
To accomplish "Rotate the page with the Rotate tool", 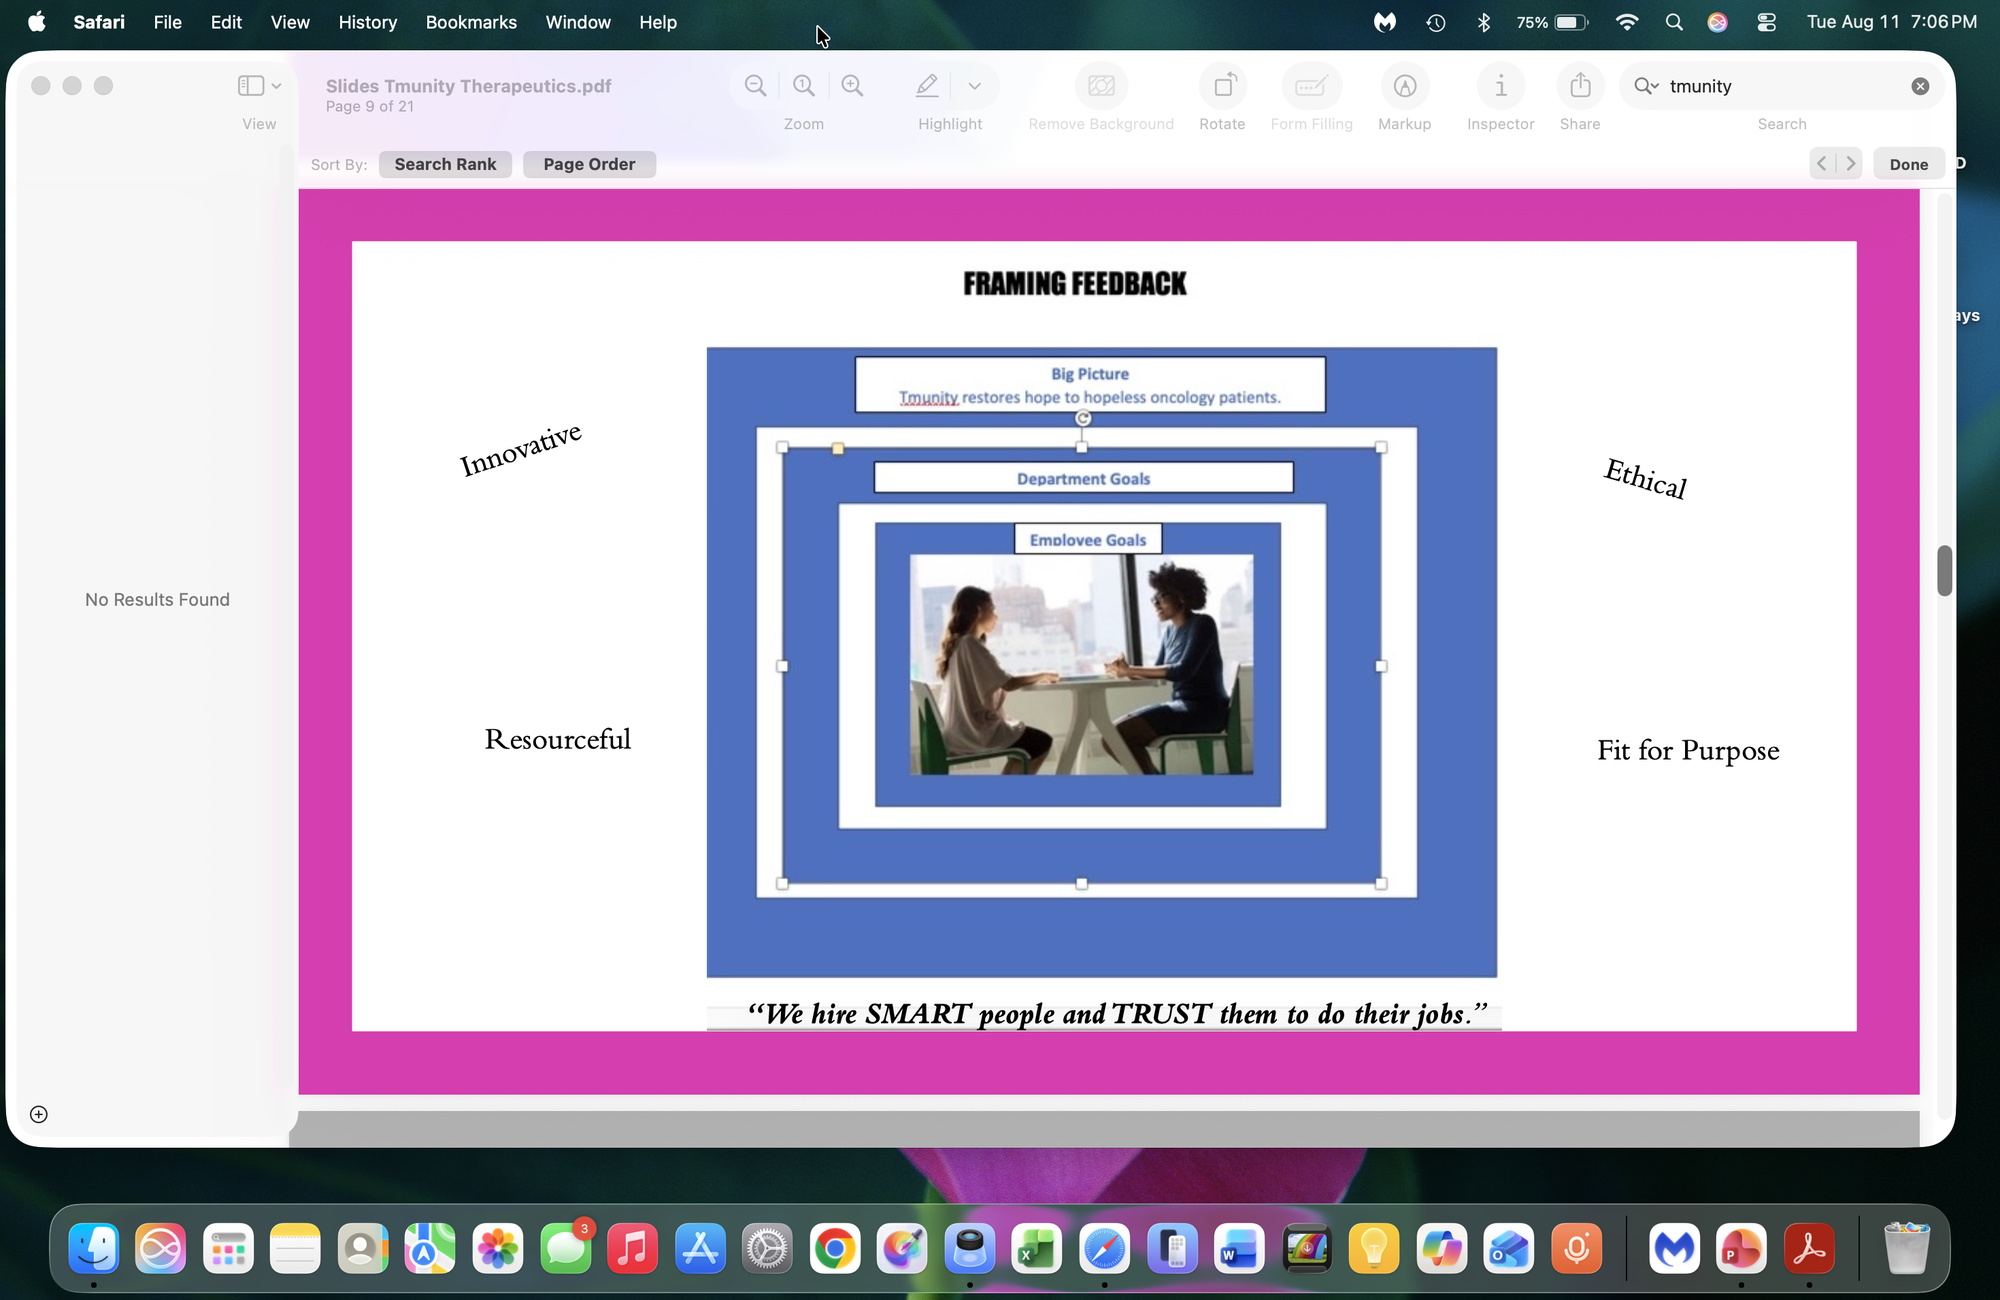I will (x=1223, y=86).
